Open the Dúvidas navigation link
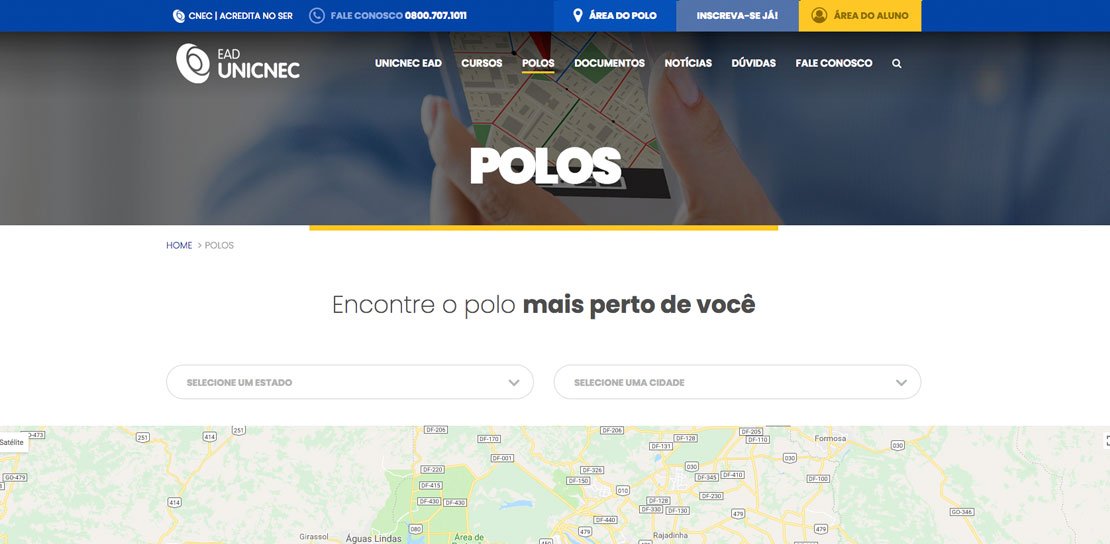Image resolution: width=1110 pixels, height=544 pixels. point(753,63)
